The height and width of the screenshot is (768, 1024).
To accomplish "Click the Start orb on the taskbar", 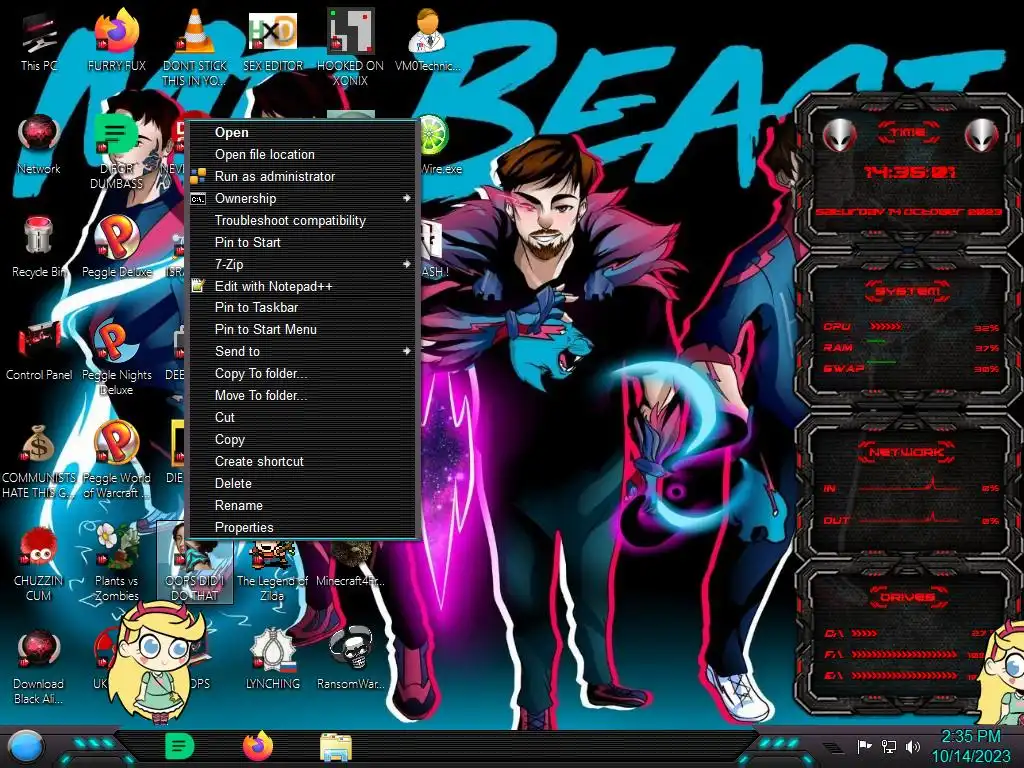I will [25, 747].
